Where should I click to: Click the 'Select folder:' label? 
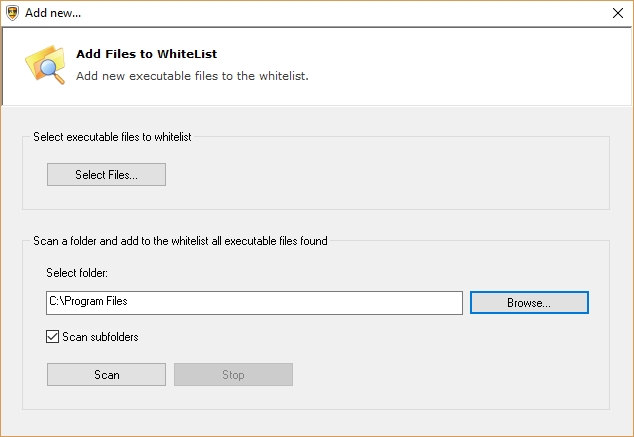(76, 273)
